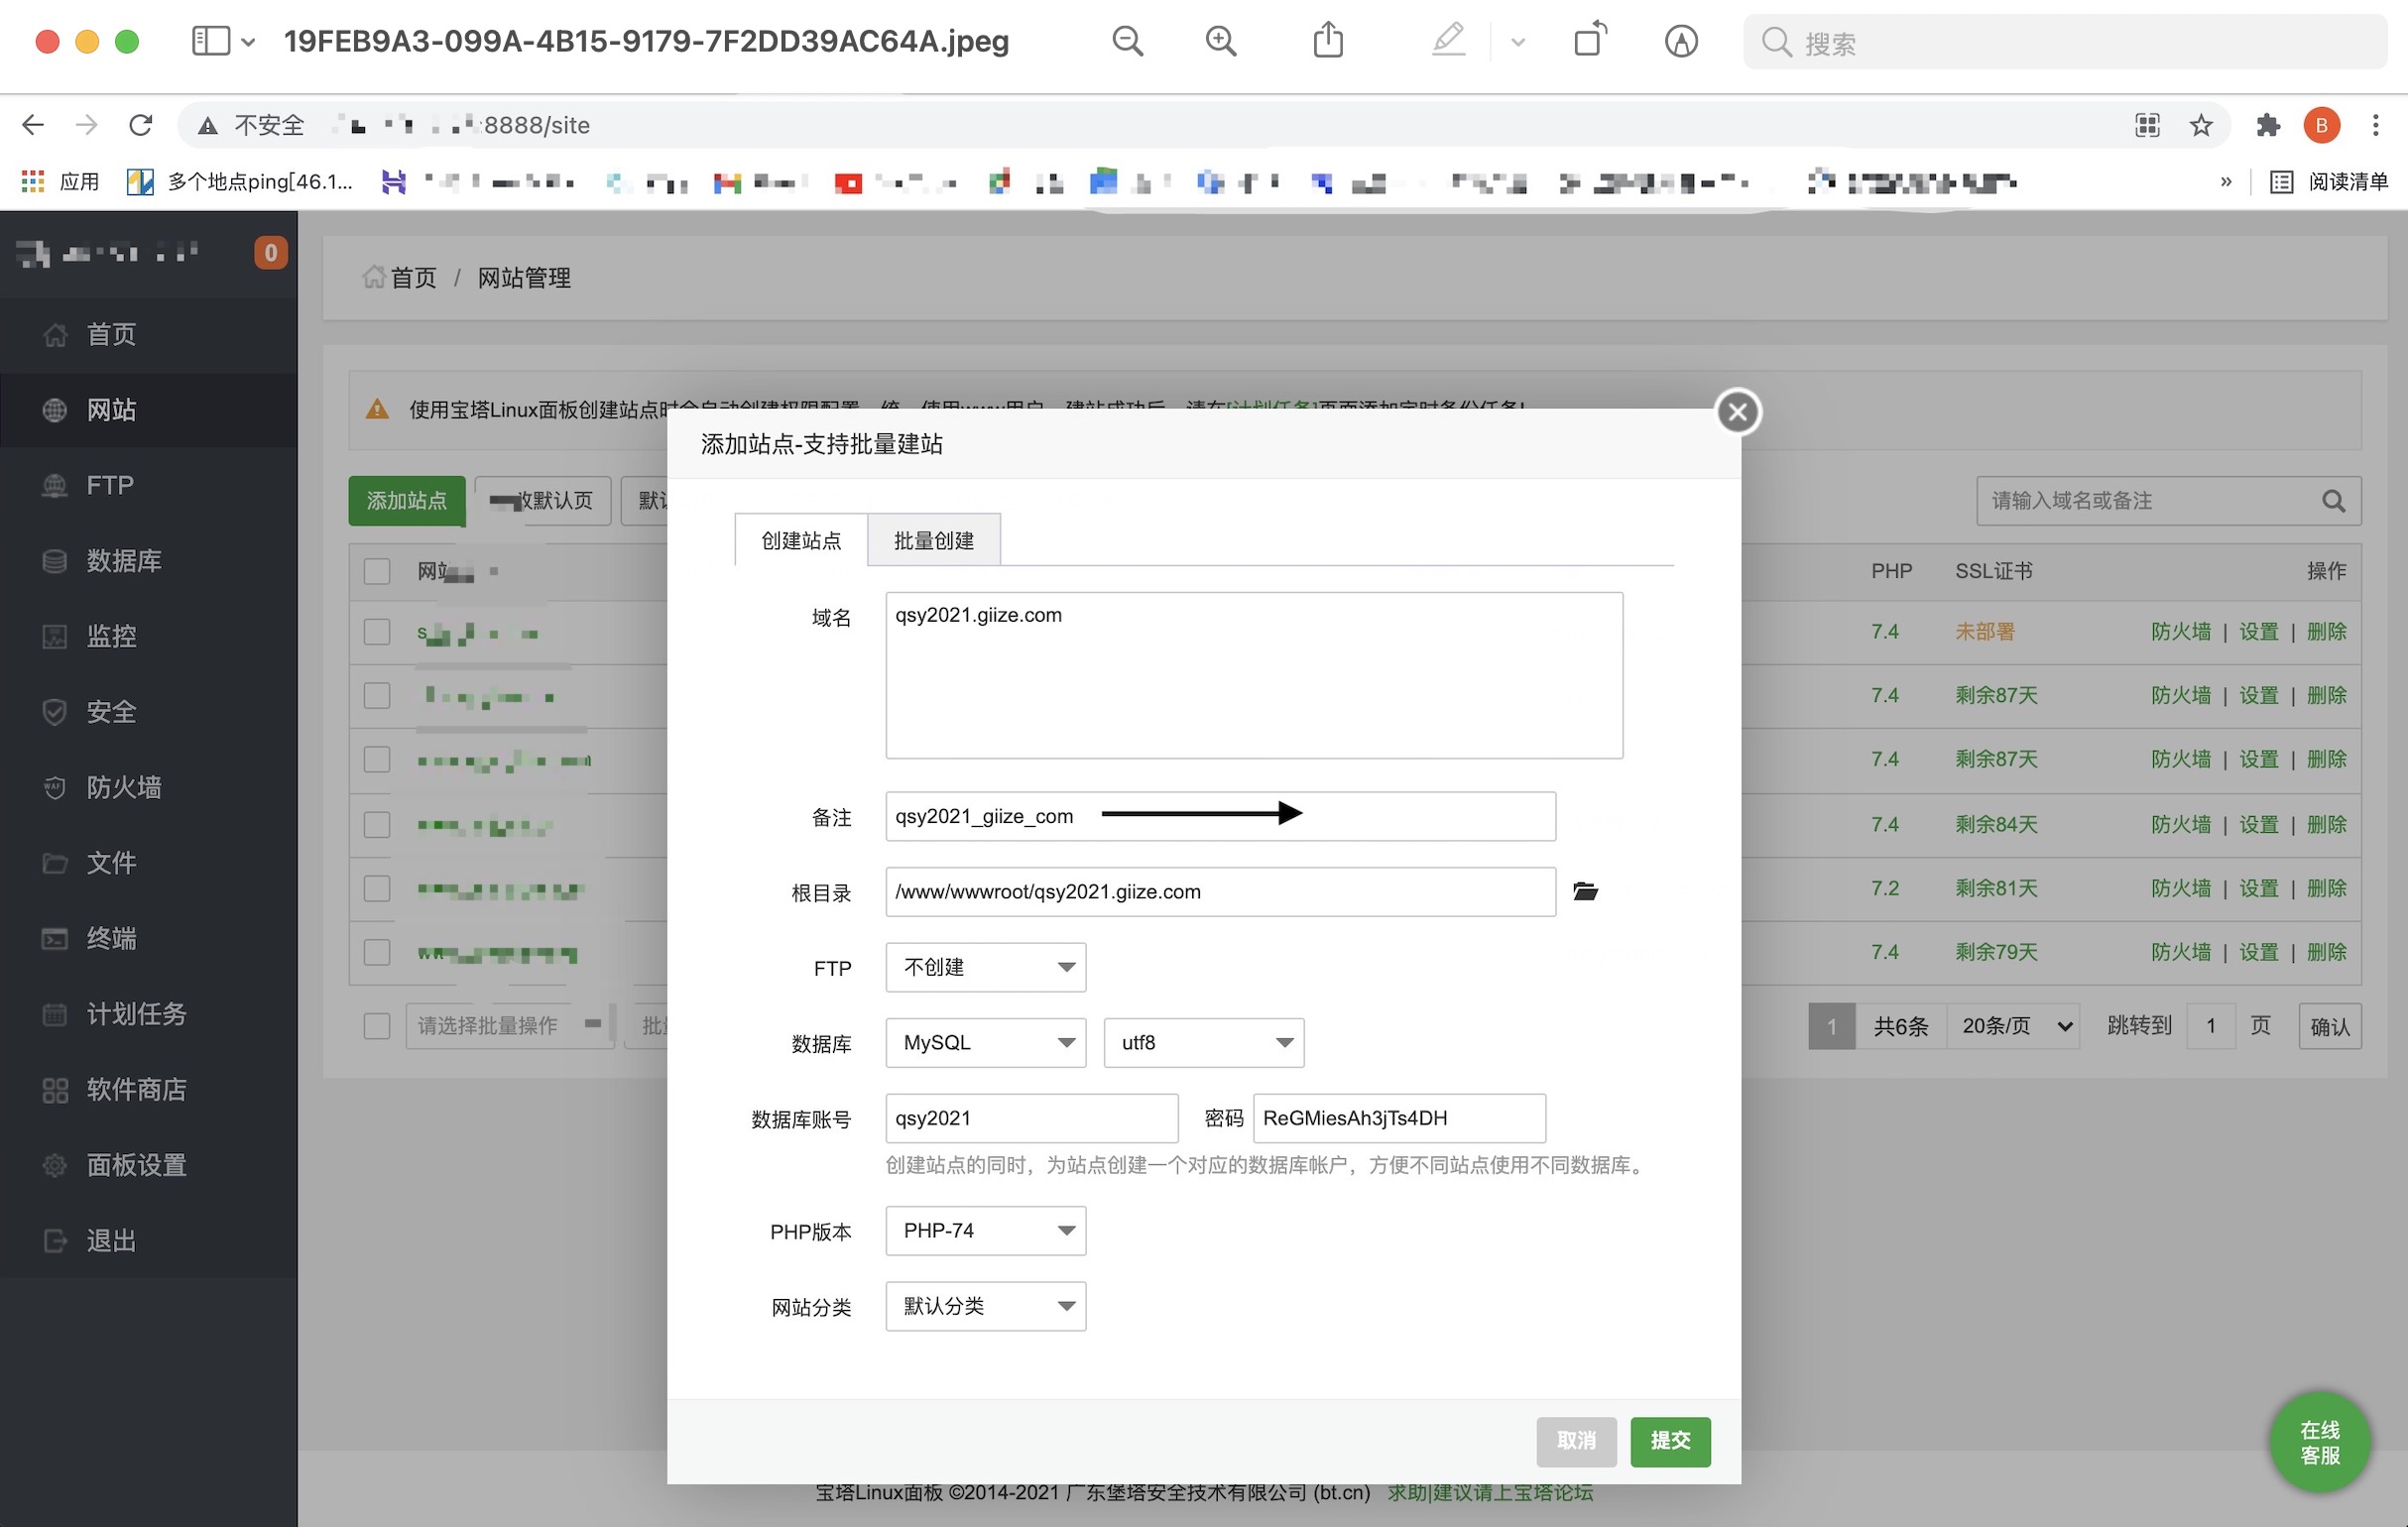Click the browser reload icon
Viewport: 2408px width, 1527px height.
pos(140,125)
